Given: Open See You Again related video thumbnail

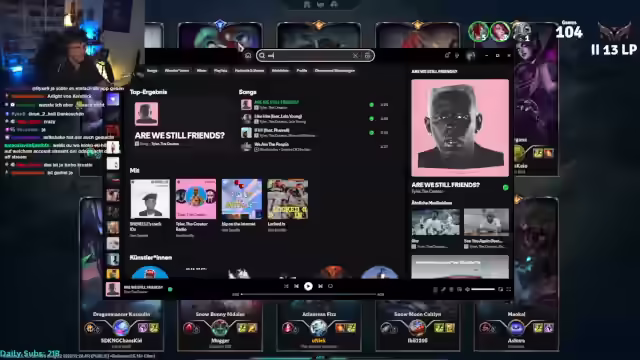Looking at the screenshot, I should [x=486, y=222].
